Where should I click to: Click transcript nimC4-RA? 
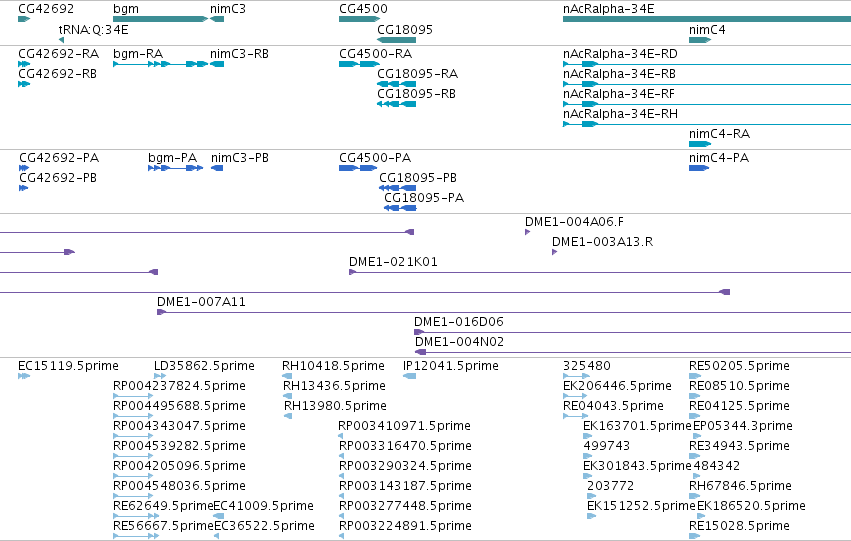(x=719, y=134)
